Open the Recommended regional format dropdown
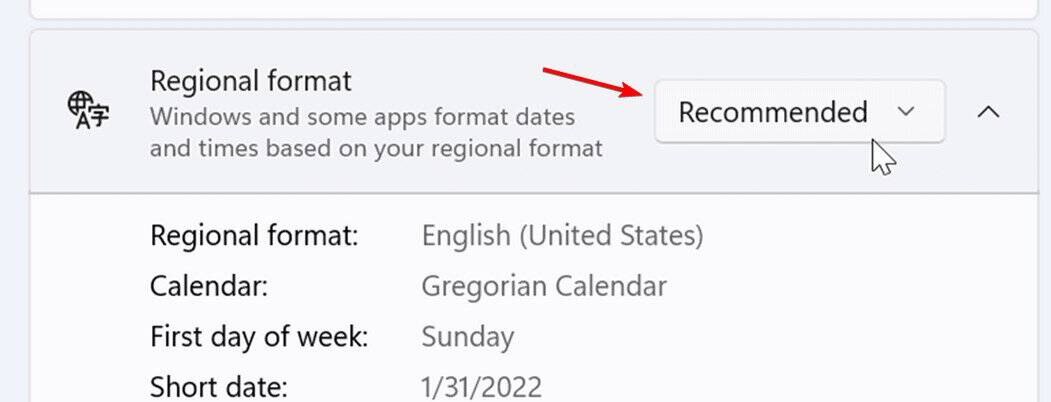This screenshot has height=402, width=1051. tap(800, 111)
